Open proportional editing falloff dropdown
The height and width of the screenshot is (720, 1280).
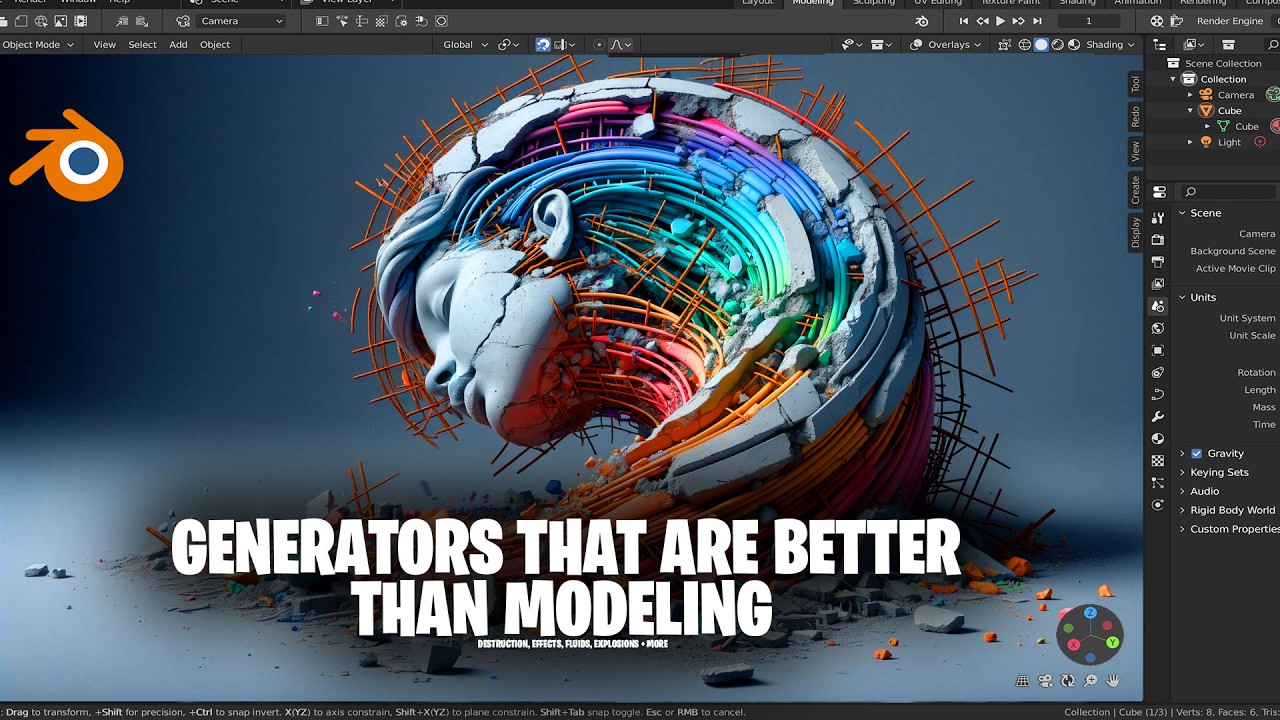[621, 44]
